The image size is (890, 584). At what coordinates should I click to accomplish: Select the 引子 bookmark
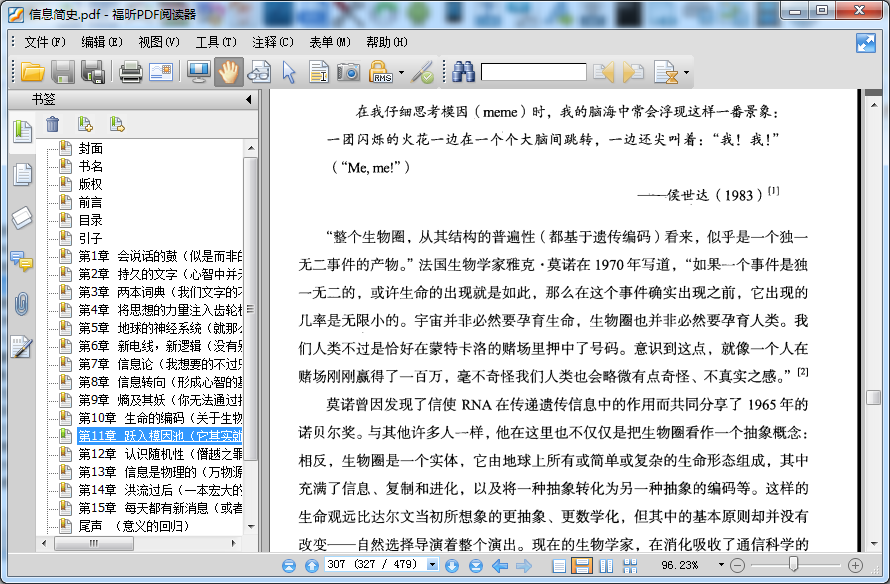tap(91, 238)
